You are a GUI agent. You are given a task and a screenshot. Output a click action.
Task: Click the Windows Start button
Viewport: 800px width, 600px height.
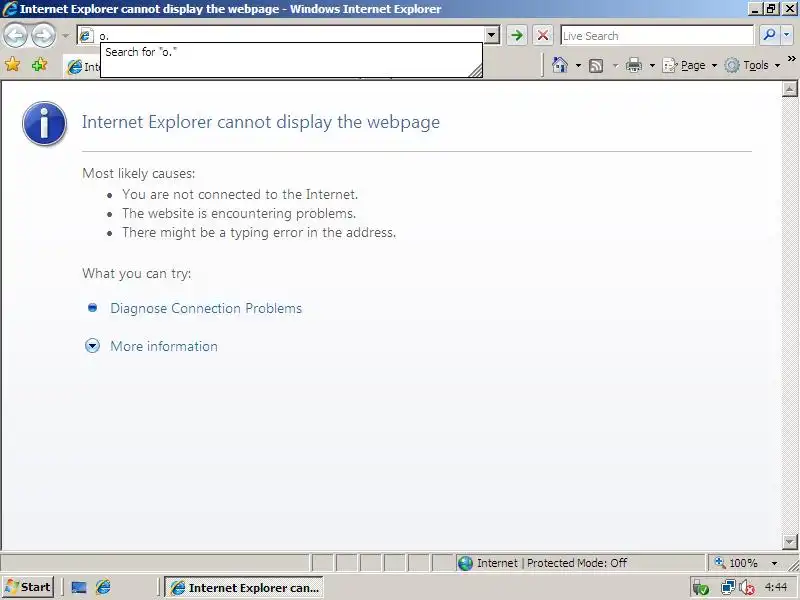pyautogui.click(x=28, y=587)
